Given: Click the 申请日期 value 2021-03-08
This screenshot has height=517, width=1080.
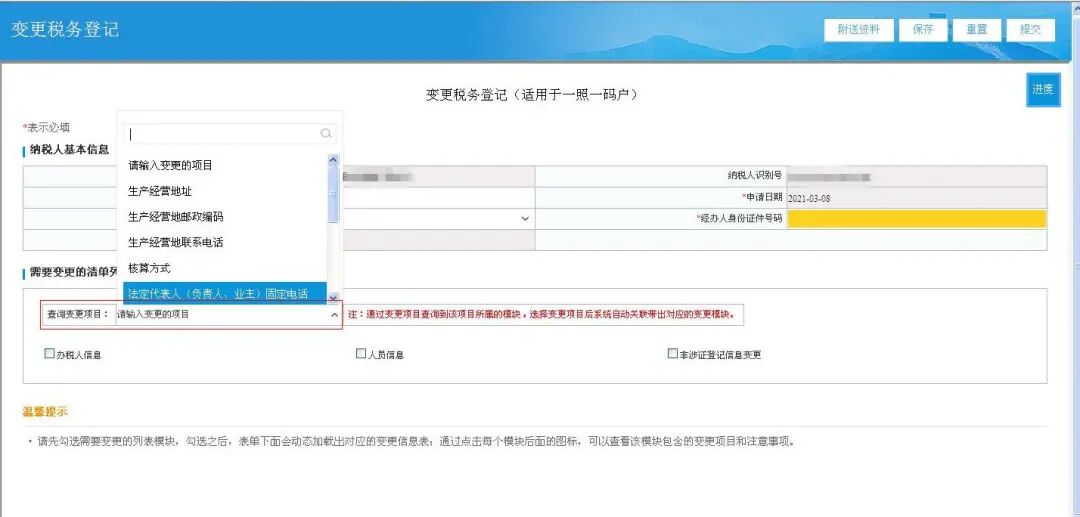Looking at the screenshot, I should pyautogui.click(x=809, y=198).
